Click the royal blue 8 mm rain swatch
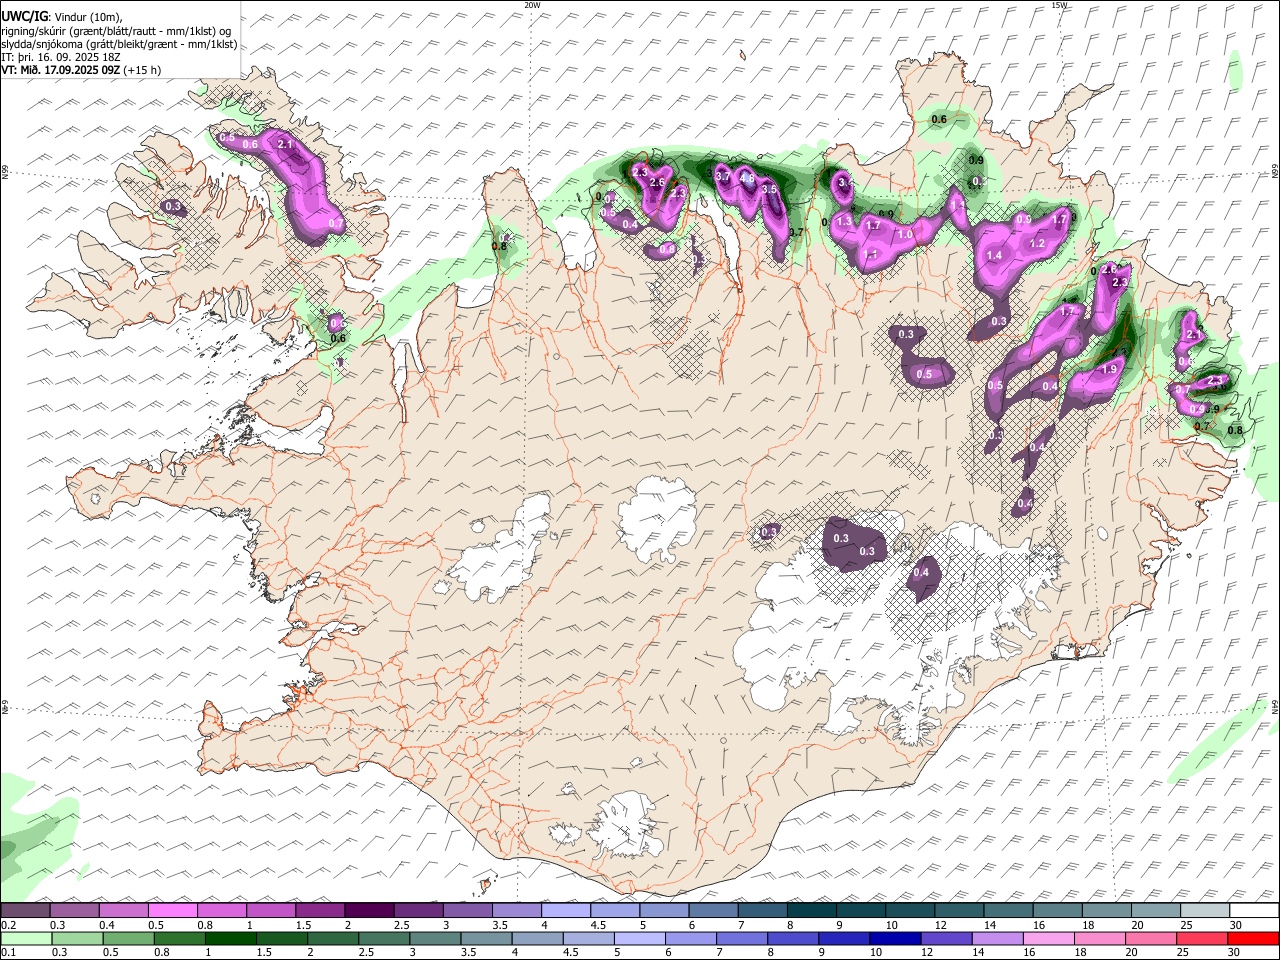 point(792,938)
